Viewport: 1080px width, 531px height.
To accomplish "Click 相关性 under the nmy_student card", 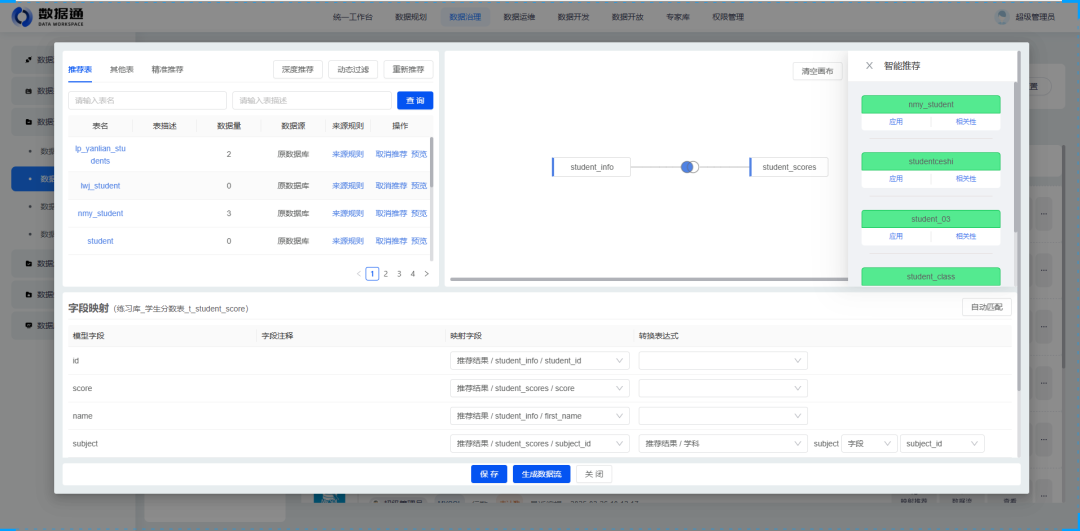I will coord(966,122).
